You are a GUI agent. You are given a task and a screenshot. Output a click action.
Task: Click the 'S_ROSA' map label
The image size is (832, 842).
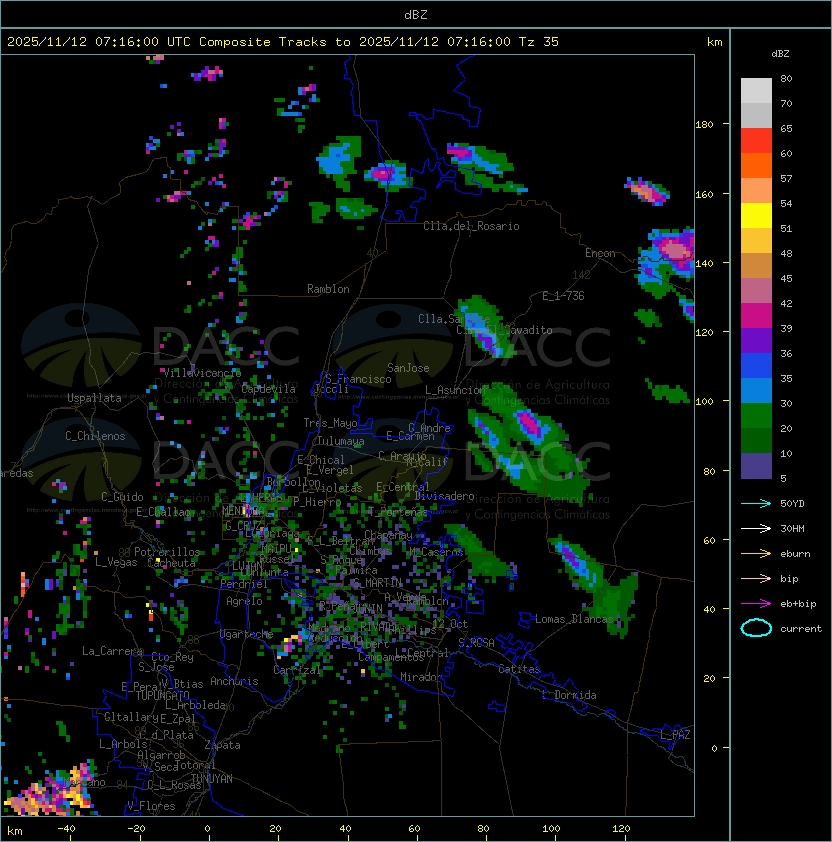point(476,643)
